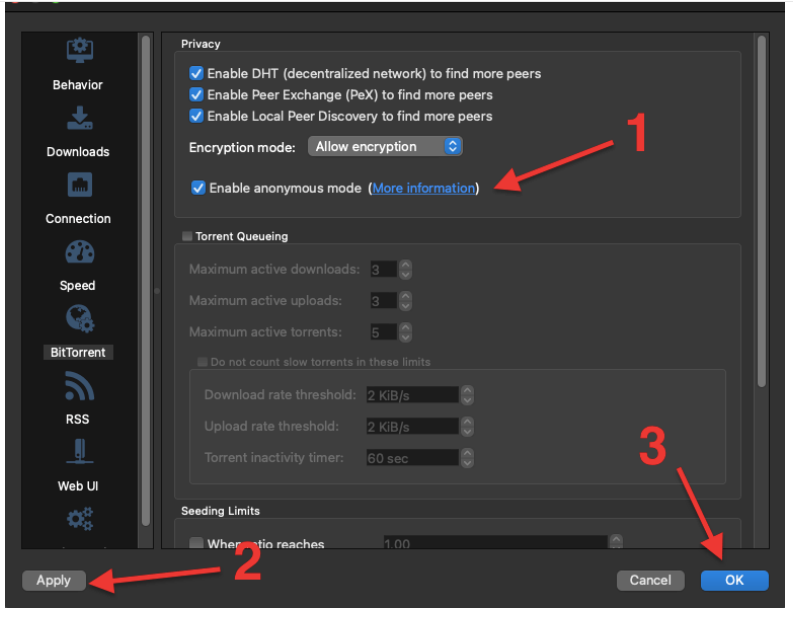
Task: Select the BitTorrent globe icon
Action: [x=79, y=319]
